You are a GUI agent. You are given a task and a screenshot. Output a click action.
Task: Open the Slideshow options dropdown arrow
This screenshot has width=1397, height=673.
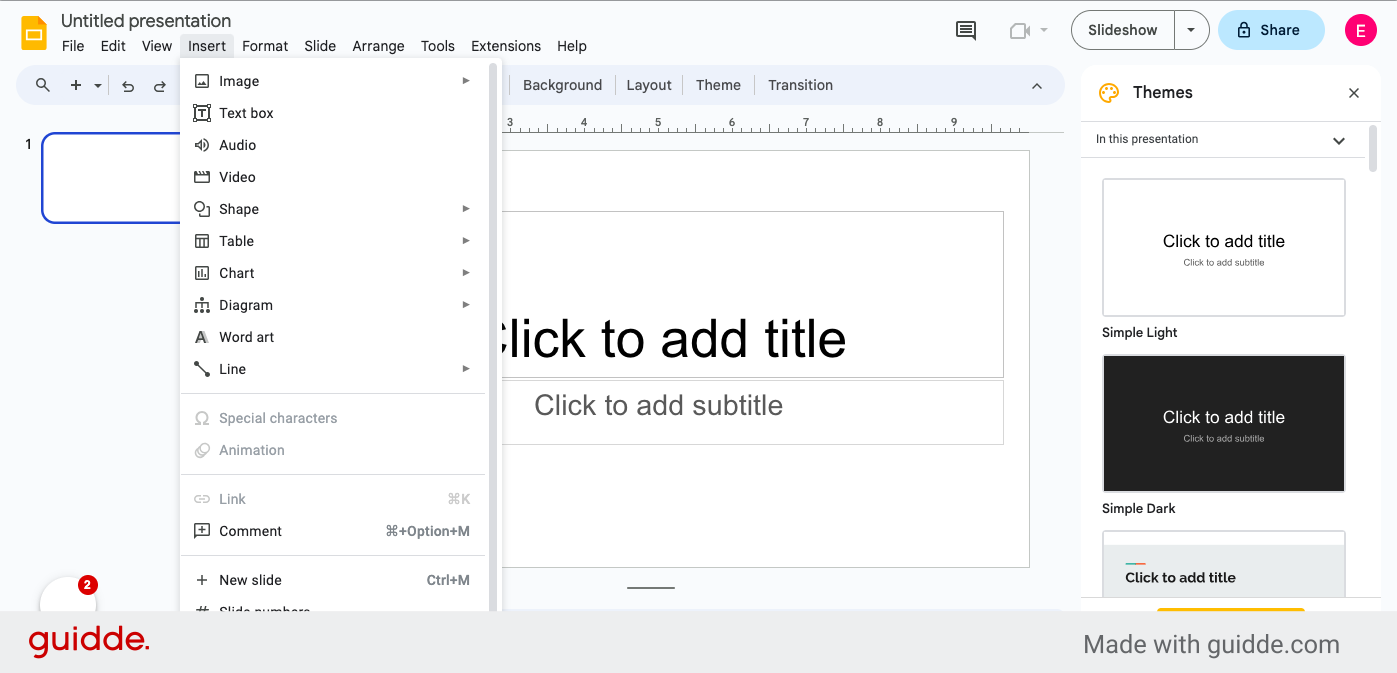1191,30
